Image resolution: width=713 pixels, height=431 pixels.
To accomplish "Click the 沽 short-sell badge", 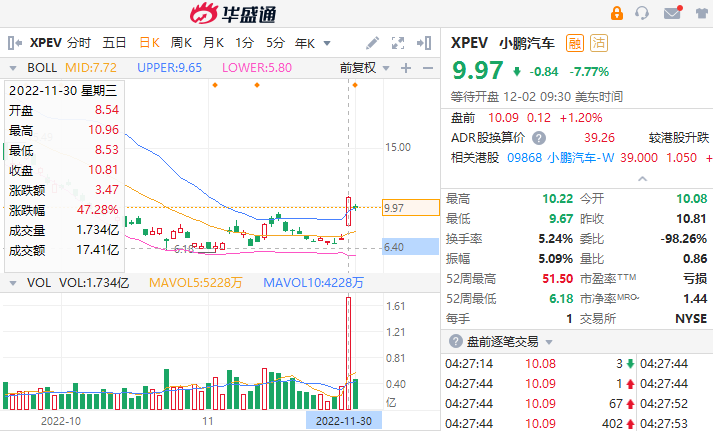I will 598,43.
